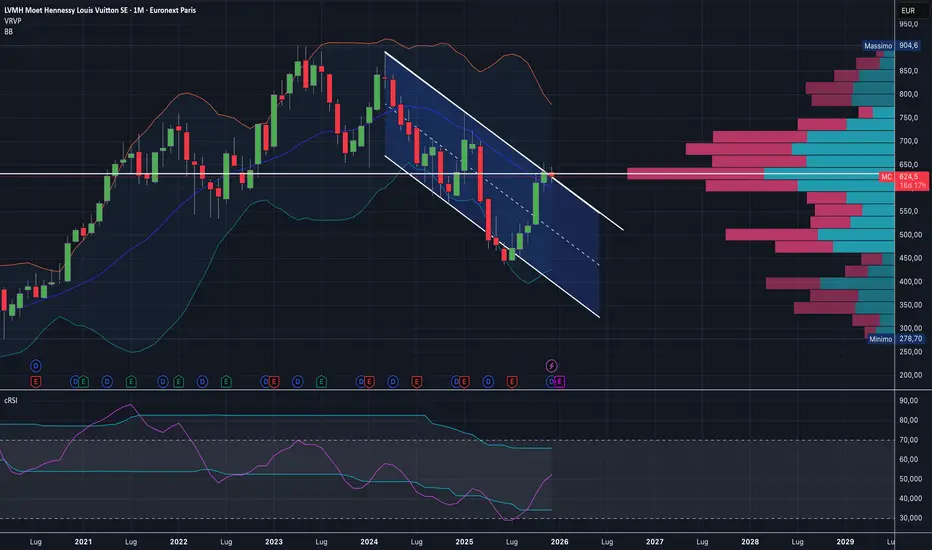Image resolution: width=932 pixels, height=550 pixels.
Task: Open the purple upcoming earnings E marker near 2026
Action: tap(559, 382)
